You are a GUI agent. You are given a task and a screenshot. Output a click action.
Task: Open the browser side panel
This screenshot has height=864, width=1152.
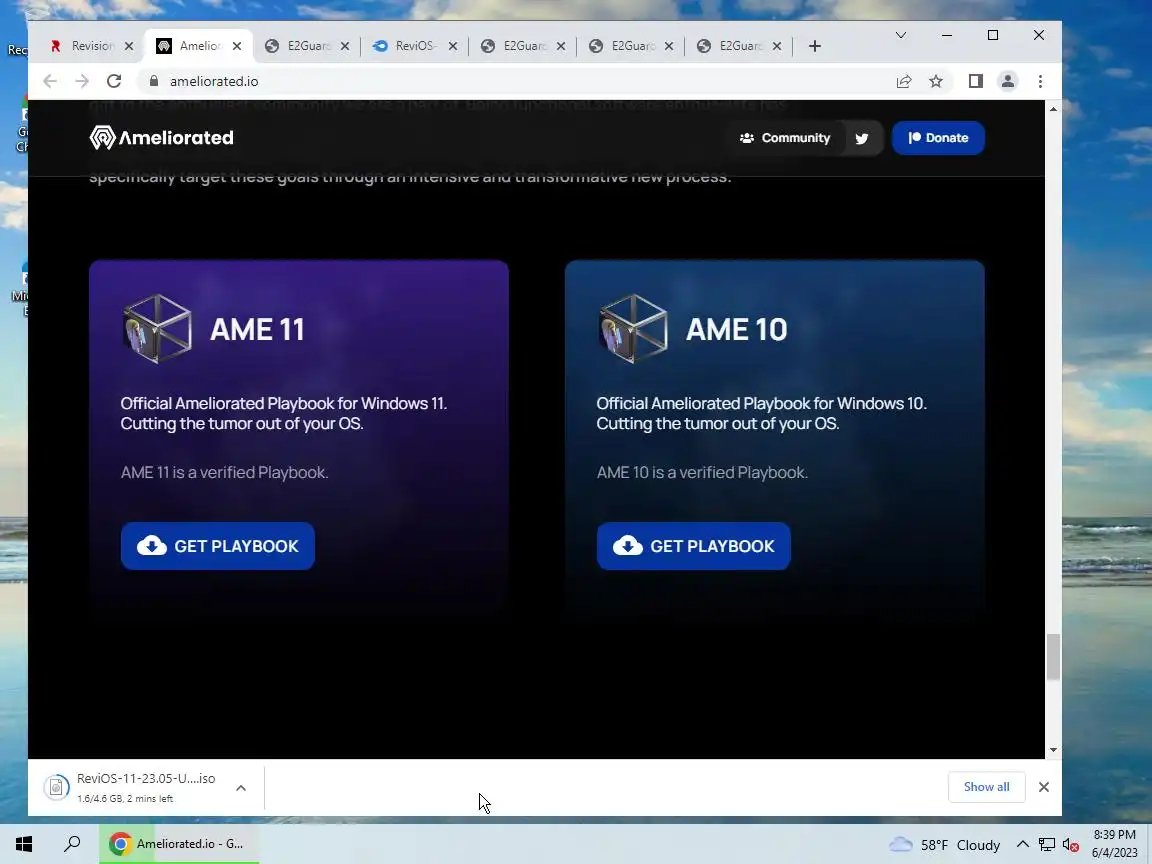click(x=976, y=82)
